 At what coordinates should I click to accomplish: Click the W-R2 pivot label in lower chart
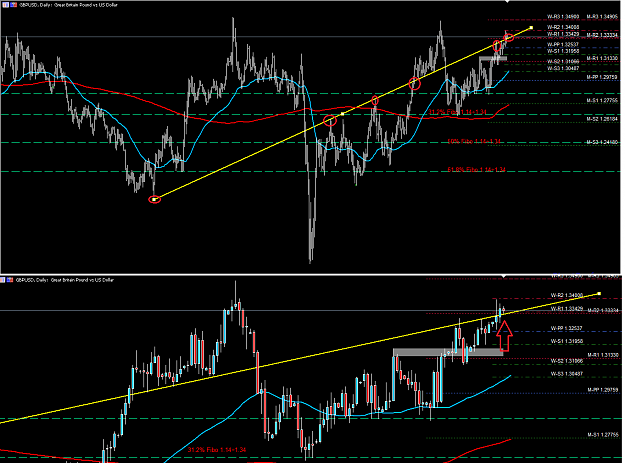coord(566,295)
